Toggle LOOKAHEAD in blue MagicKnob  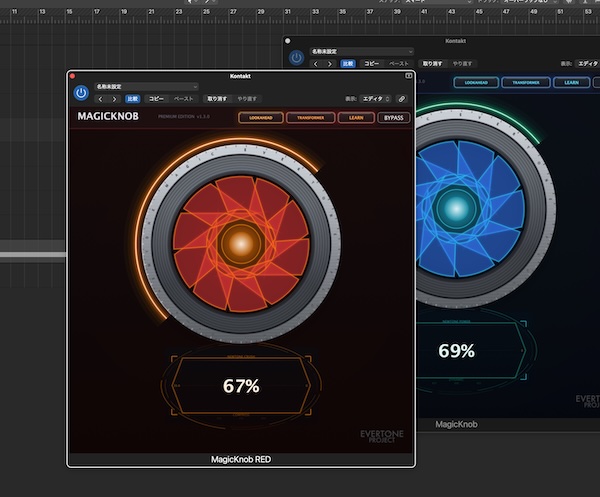tap(476, 83)
